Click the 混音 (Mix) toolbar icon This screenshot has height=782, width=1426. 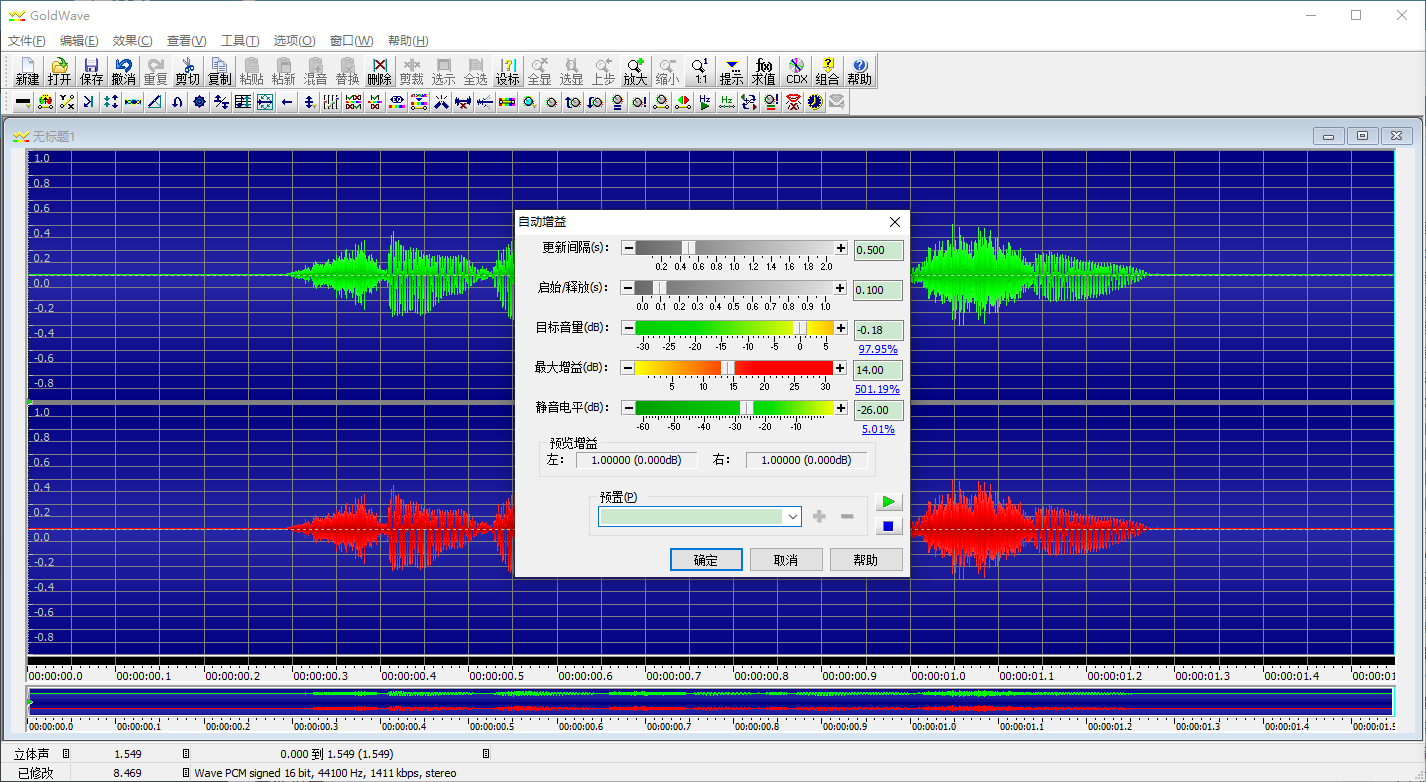[x=315, y=71]
